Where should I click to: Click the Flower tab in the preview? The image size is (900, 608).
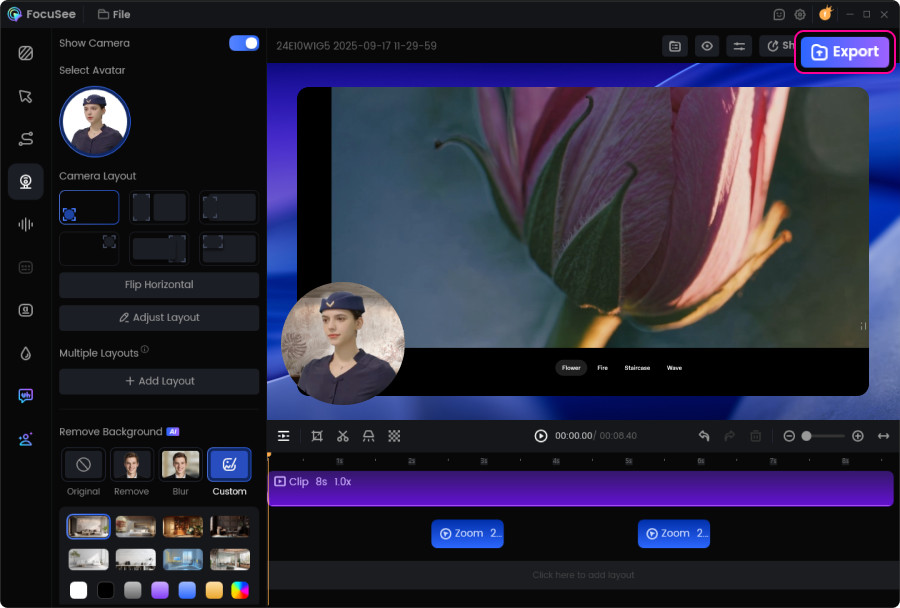tap(571, 368)
